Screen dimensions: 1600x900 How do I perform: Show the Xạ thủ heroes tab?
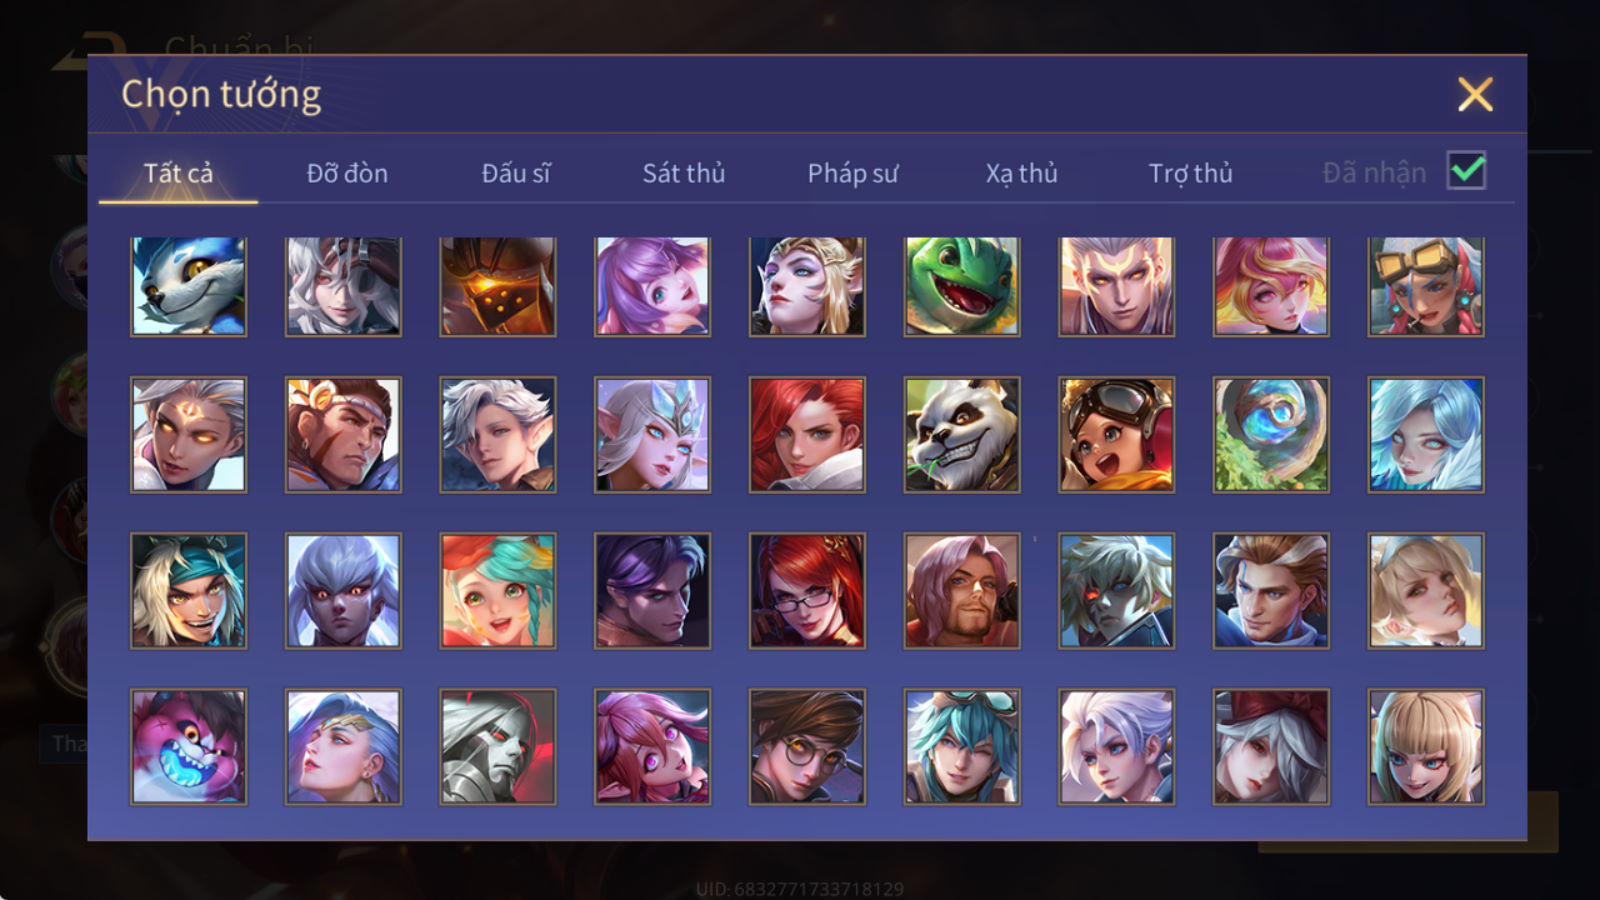pos(1021,173)
